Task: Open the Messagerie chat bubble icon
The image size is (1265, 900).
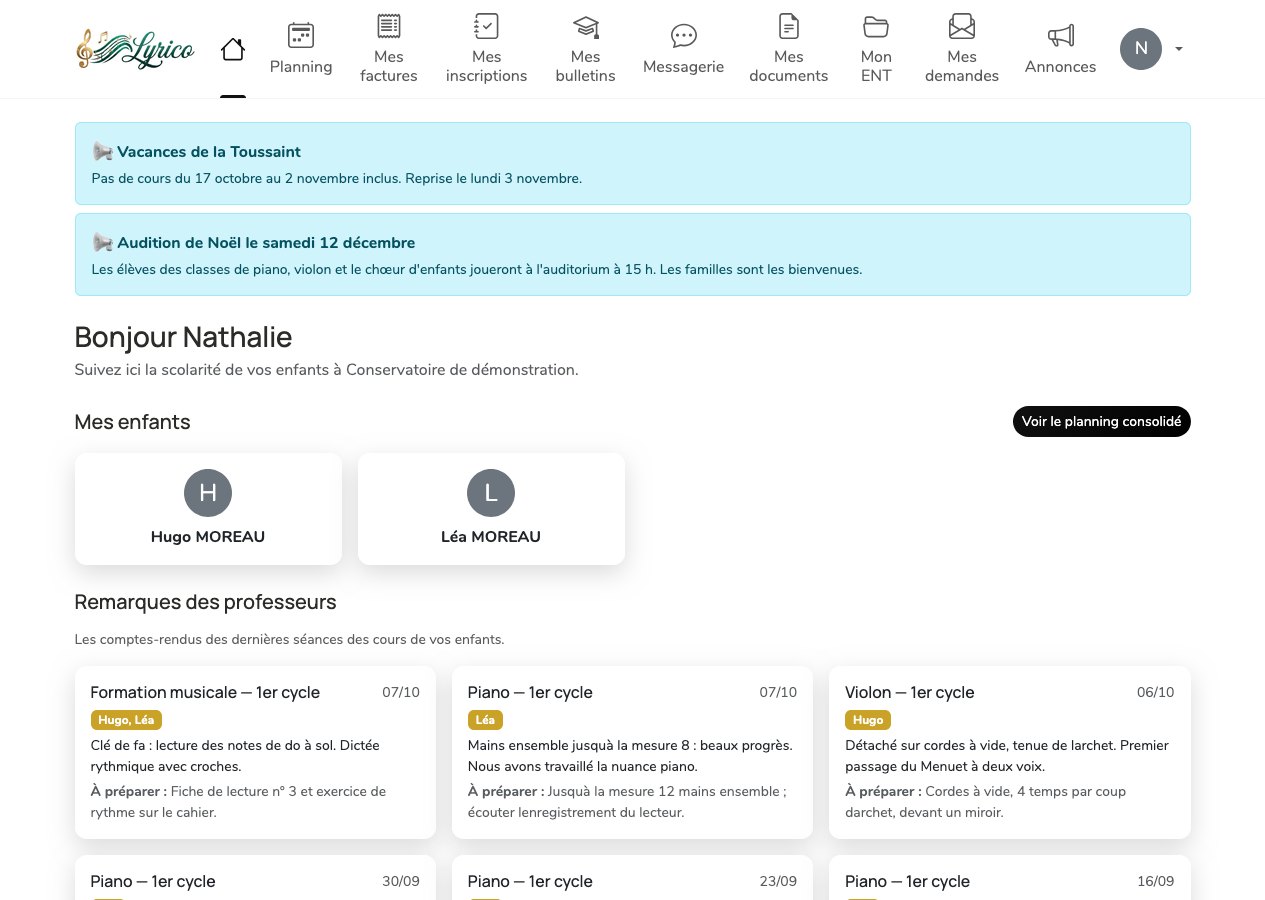Action: tap(684, 36)
